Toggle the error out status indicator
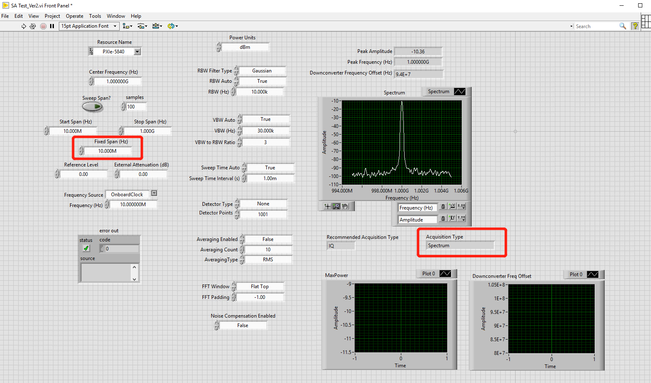 86,248
